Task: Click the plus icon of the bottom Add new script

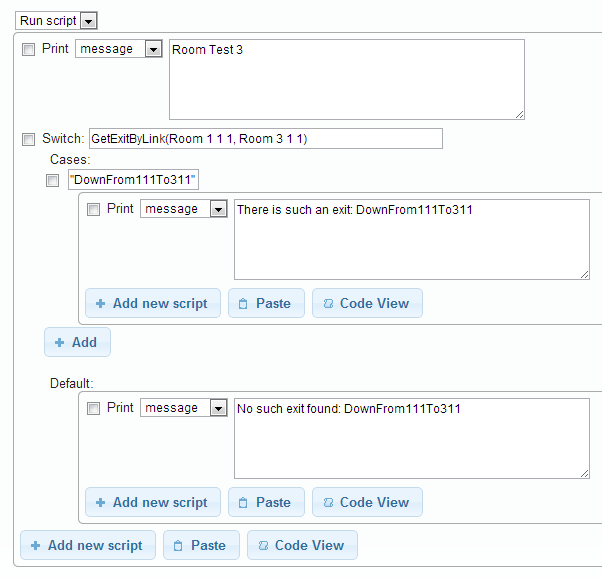Action: pos(35,545)
